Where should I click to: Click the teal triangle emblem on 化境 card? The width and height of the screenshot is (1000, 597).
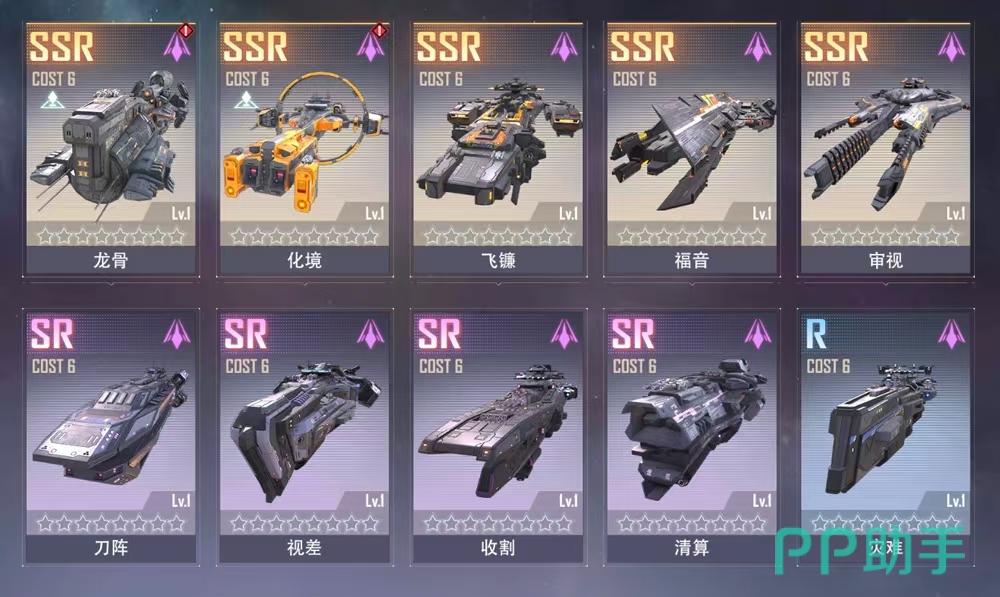pyautogui.click(x=246, y=100)
